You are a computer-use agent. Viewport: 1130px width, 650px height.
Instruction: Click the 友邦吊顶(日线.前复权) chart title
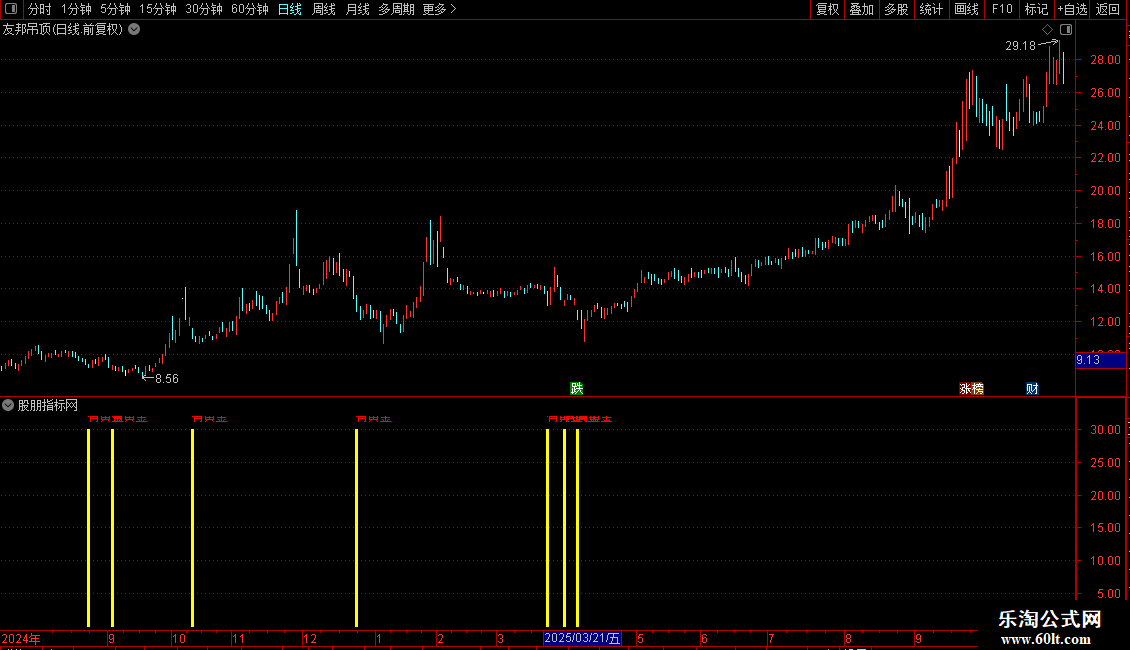pyautogui.click(x=63, y=30)
